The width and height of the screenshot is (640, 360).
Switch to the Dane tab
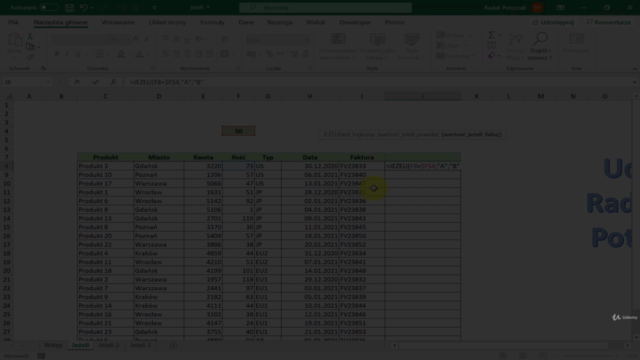coord(246,22)
